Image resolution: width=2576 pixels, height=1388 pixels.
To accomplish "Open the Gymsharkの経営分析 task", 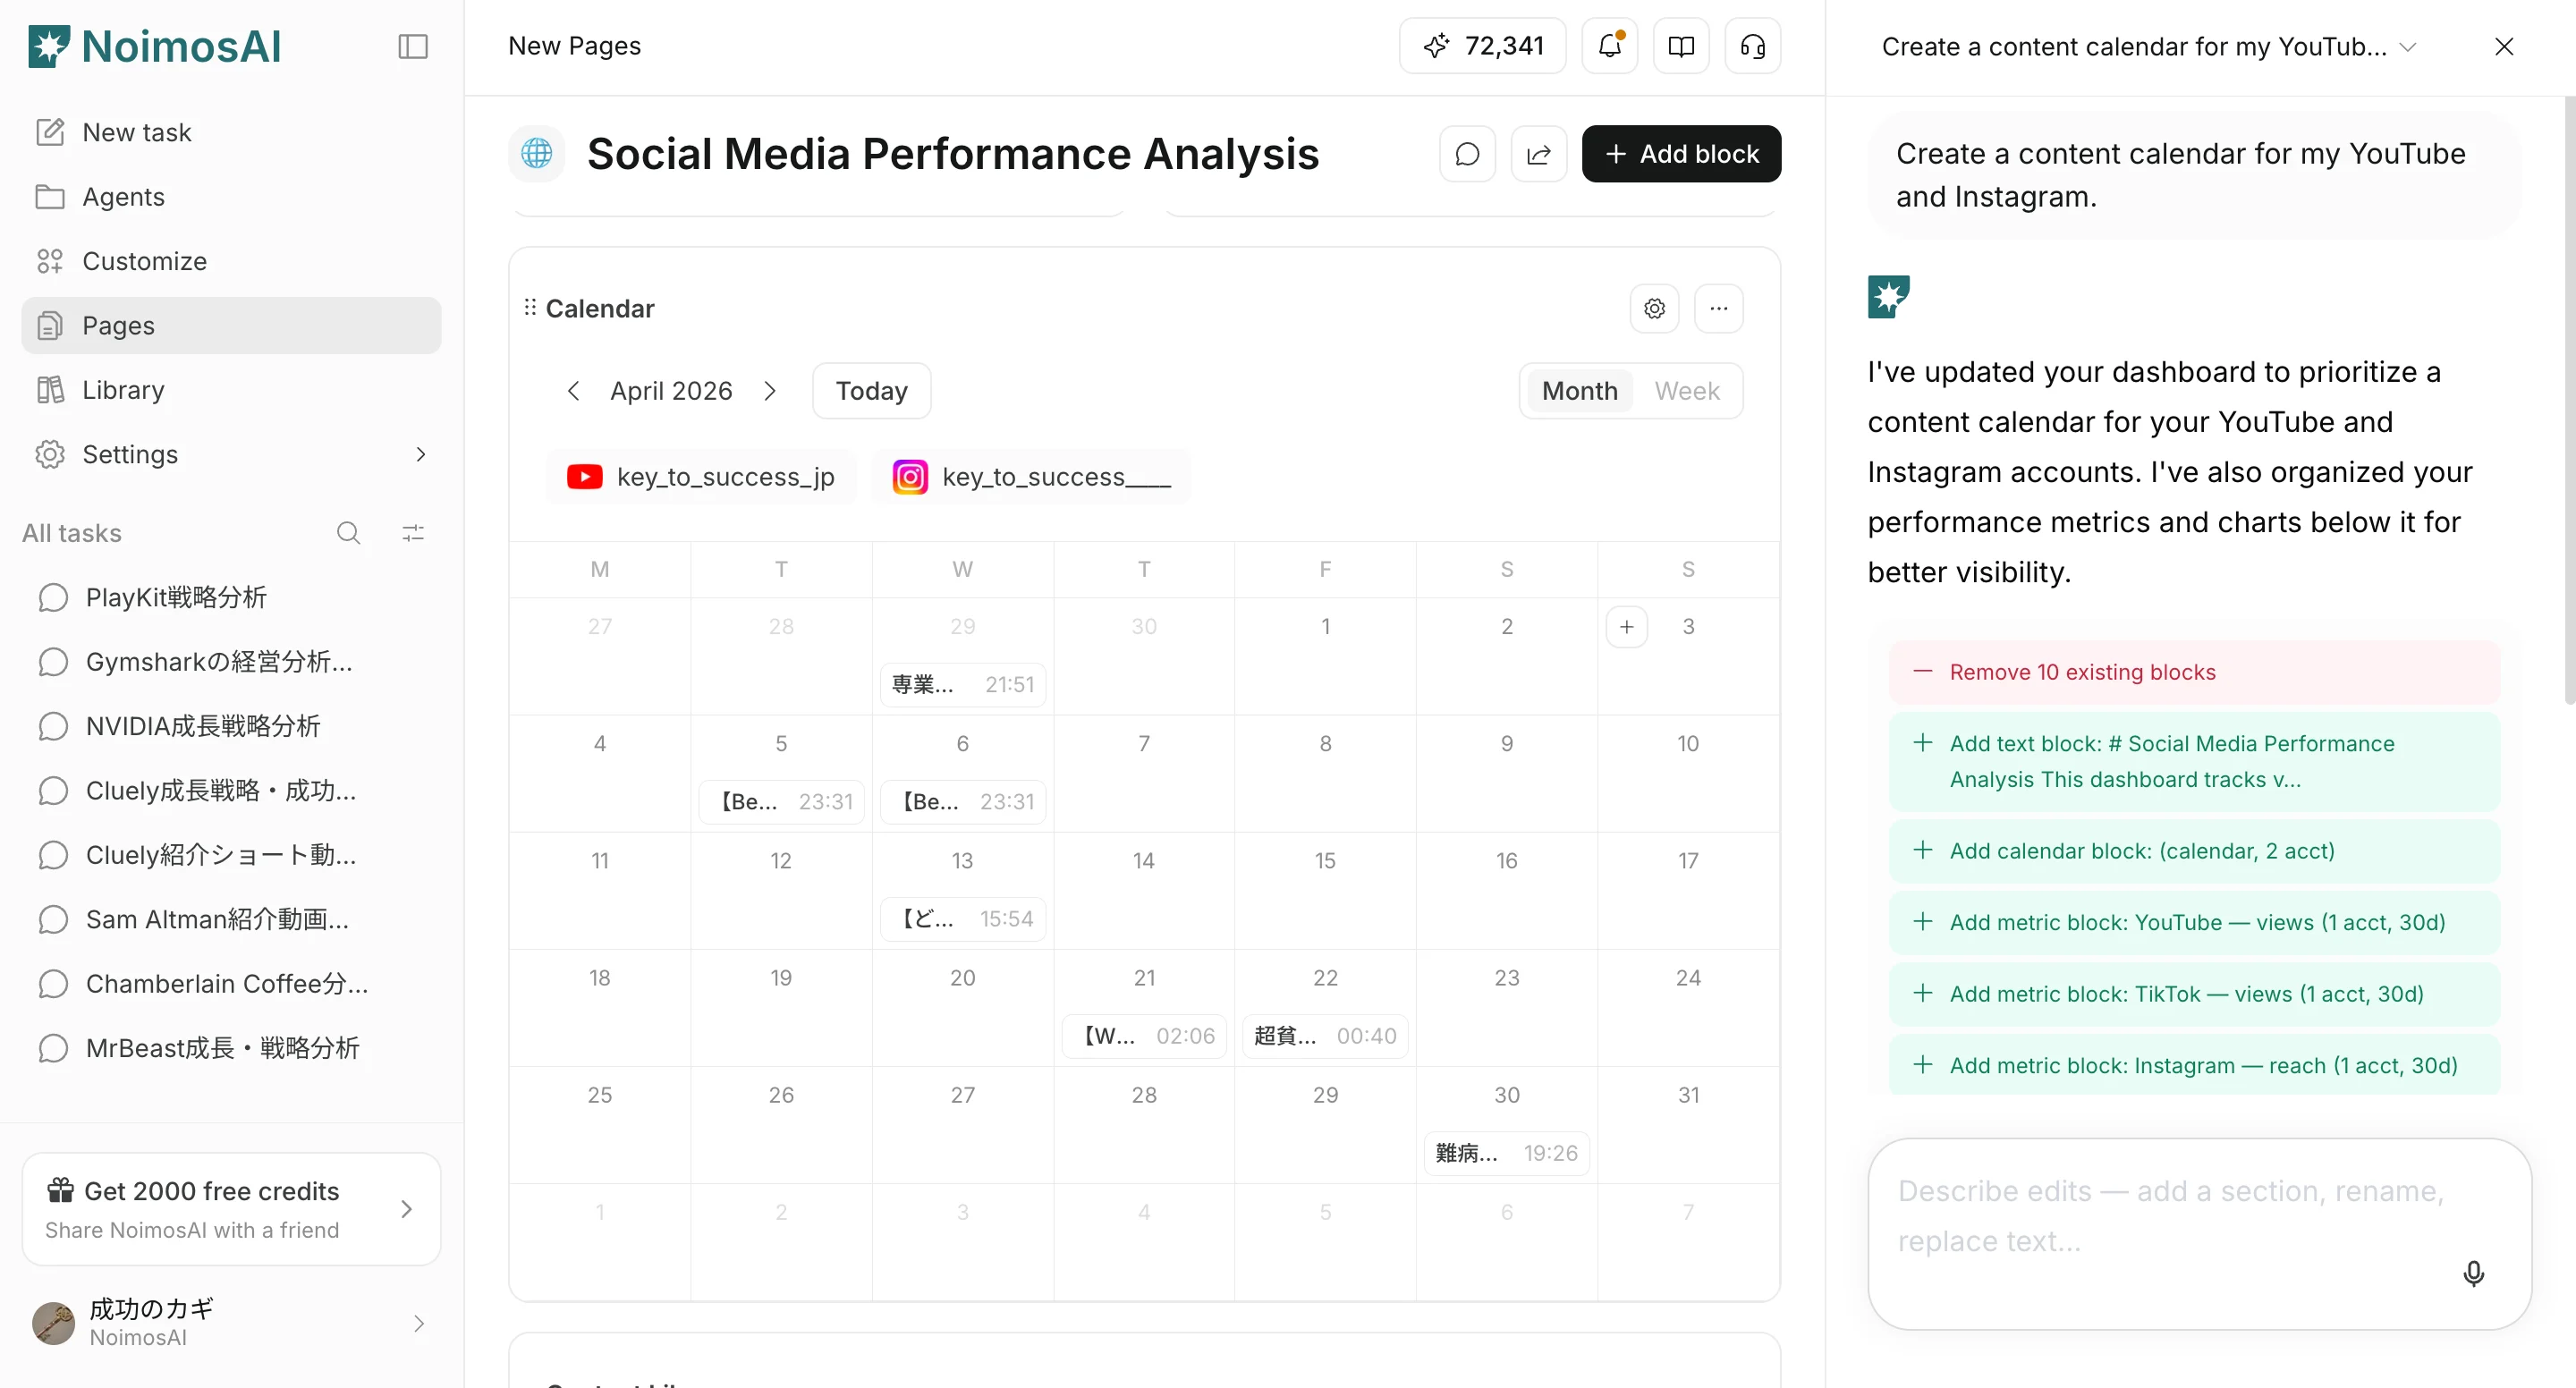I will pos(232,662).
